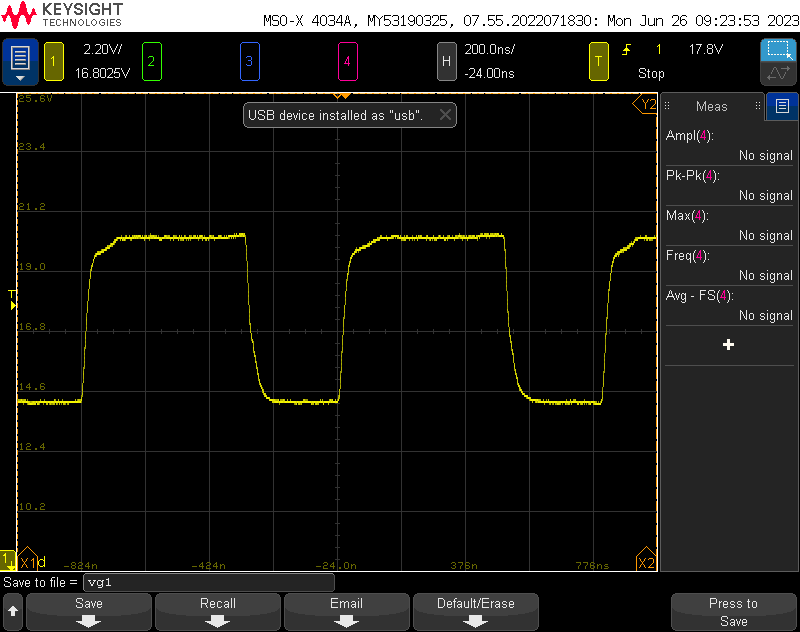Expand the Recall softkey menu
This screenshot has width=800, height=632.
point(218,611)
